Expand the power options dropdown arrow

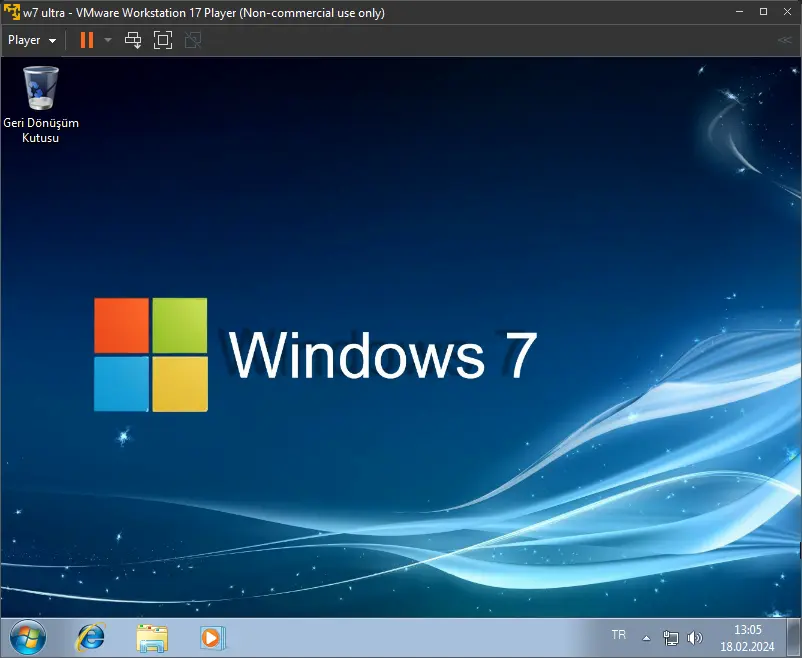tap(108, 40)
